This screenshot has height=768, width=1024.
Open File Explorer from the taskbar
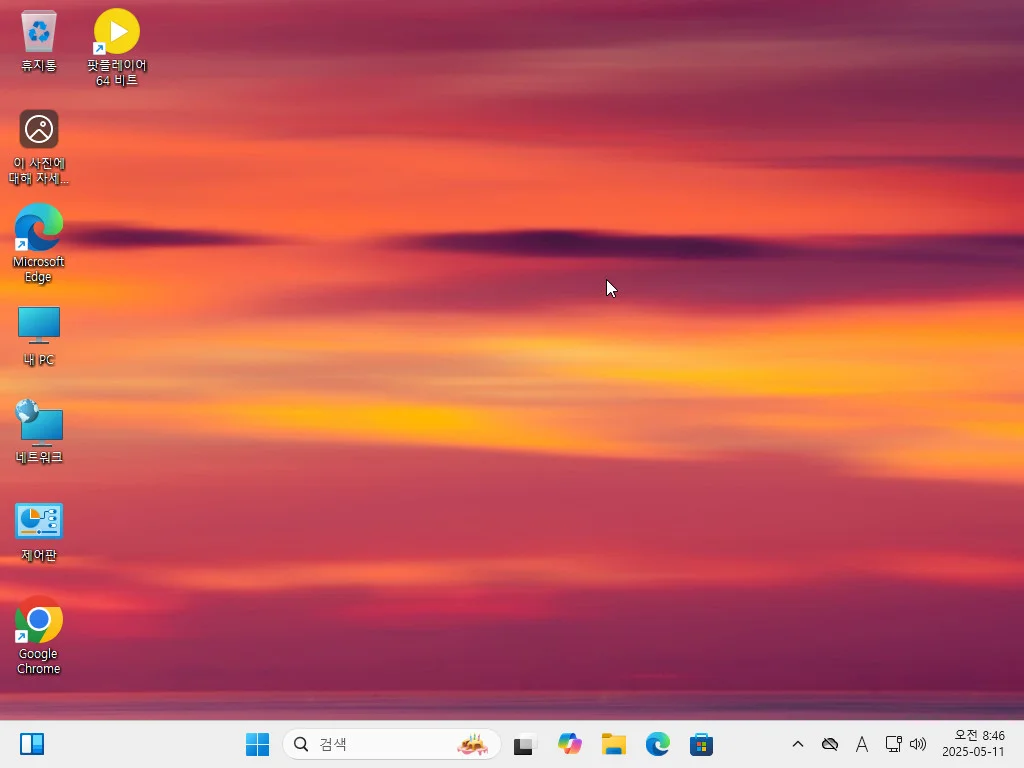click(614, 744)
